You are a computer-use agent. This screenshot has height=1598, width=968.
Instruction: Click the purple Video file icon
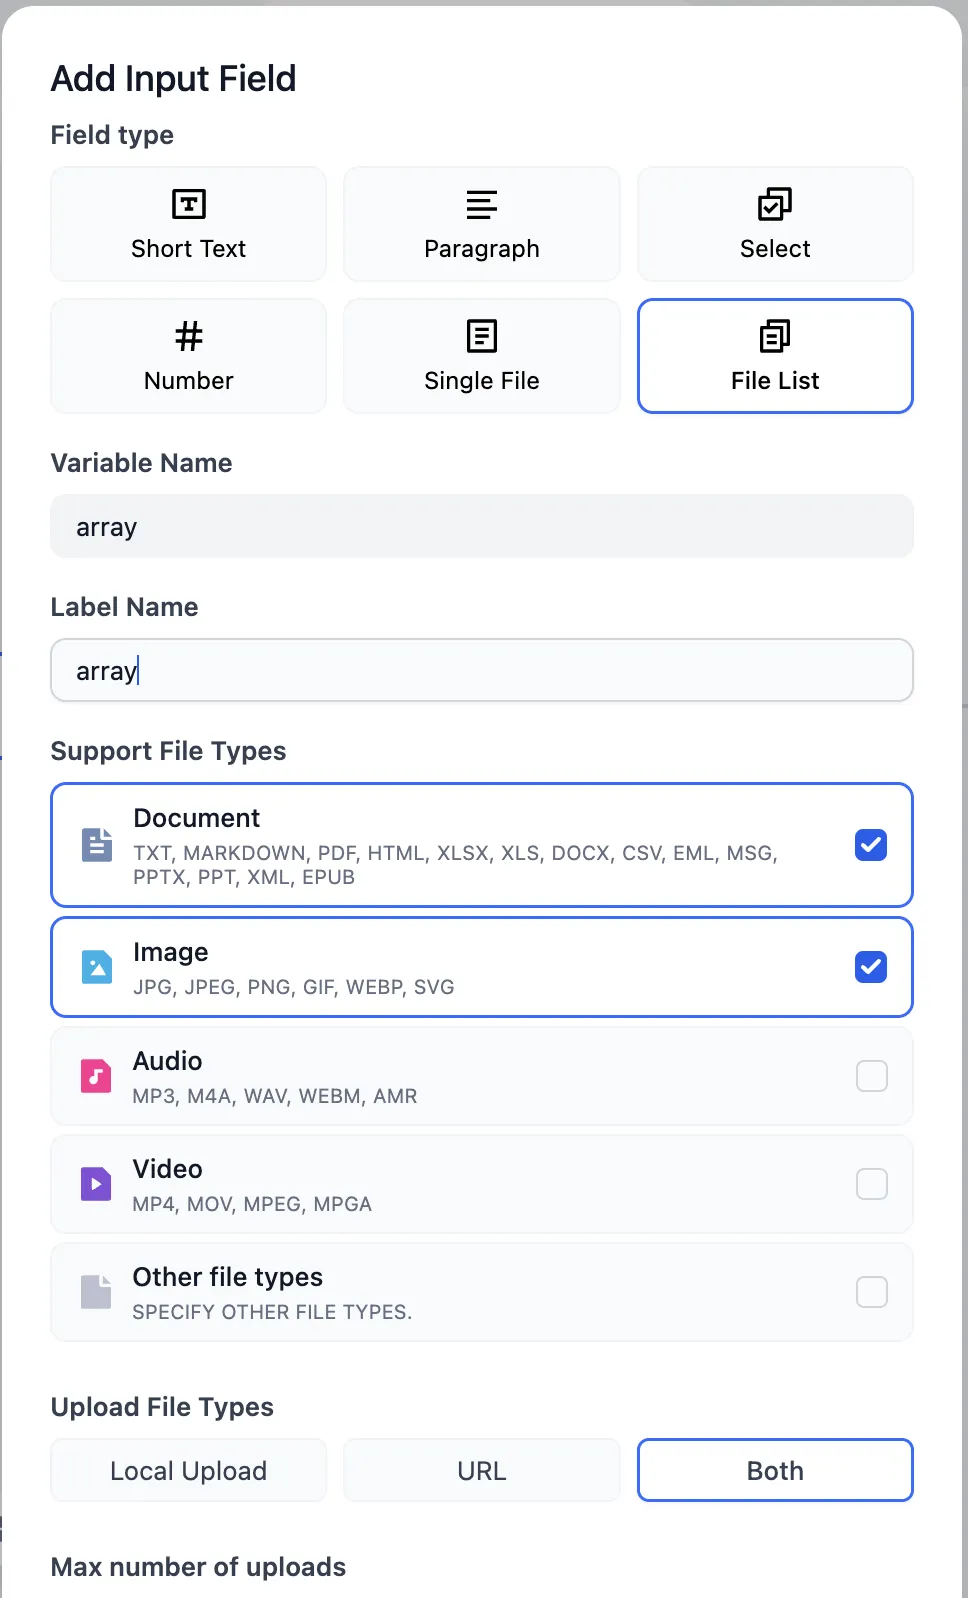pos(96,1184)
